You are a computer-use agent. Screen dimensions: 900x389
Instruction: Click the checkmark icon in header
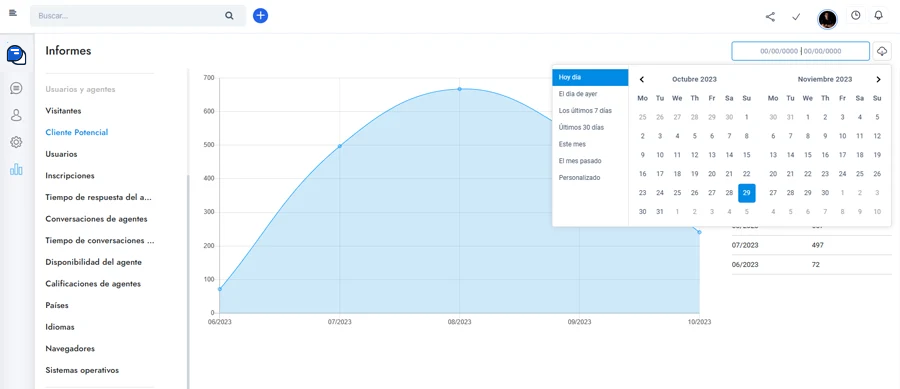click(x=796, y=17)
